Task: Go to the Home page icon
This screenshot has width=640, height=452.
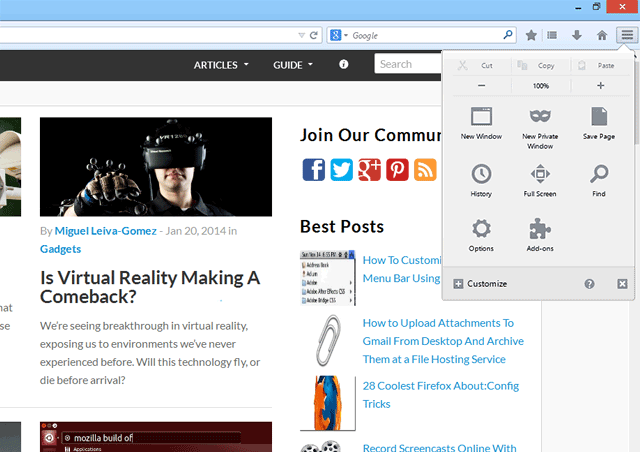Action: tap(602, 35)
